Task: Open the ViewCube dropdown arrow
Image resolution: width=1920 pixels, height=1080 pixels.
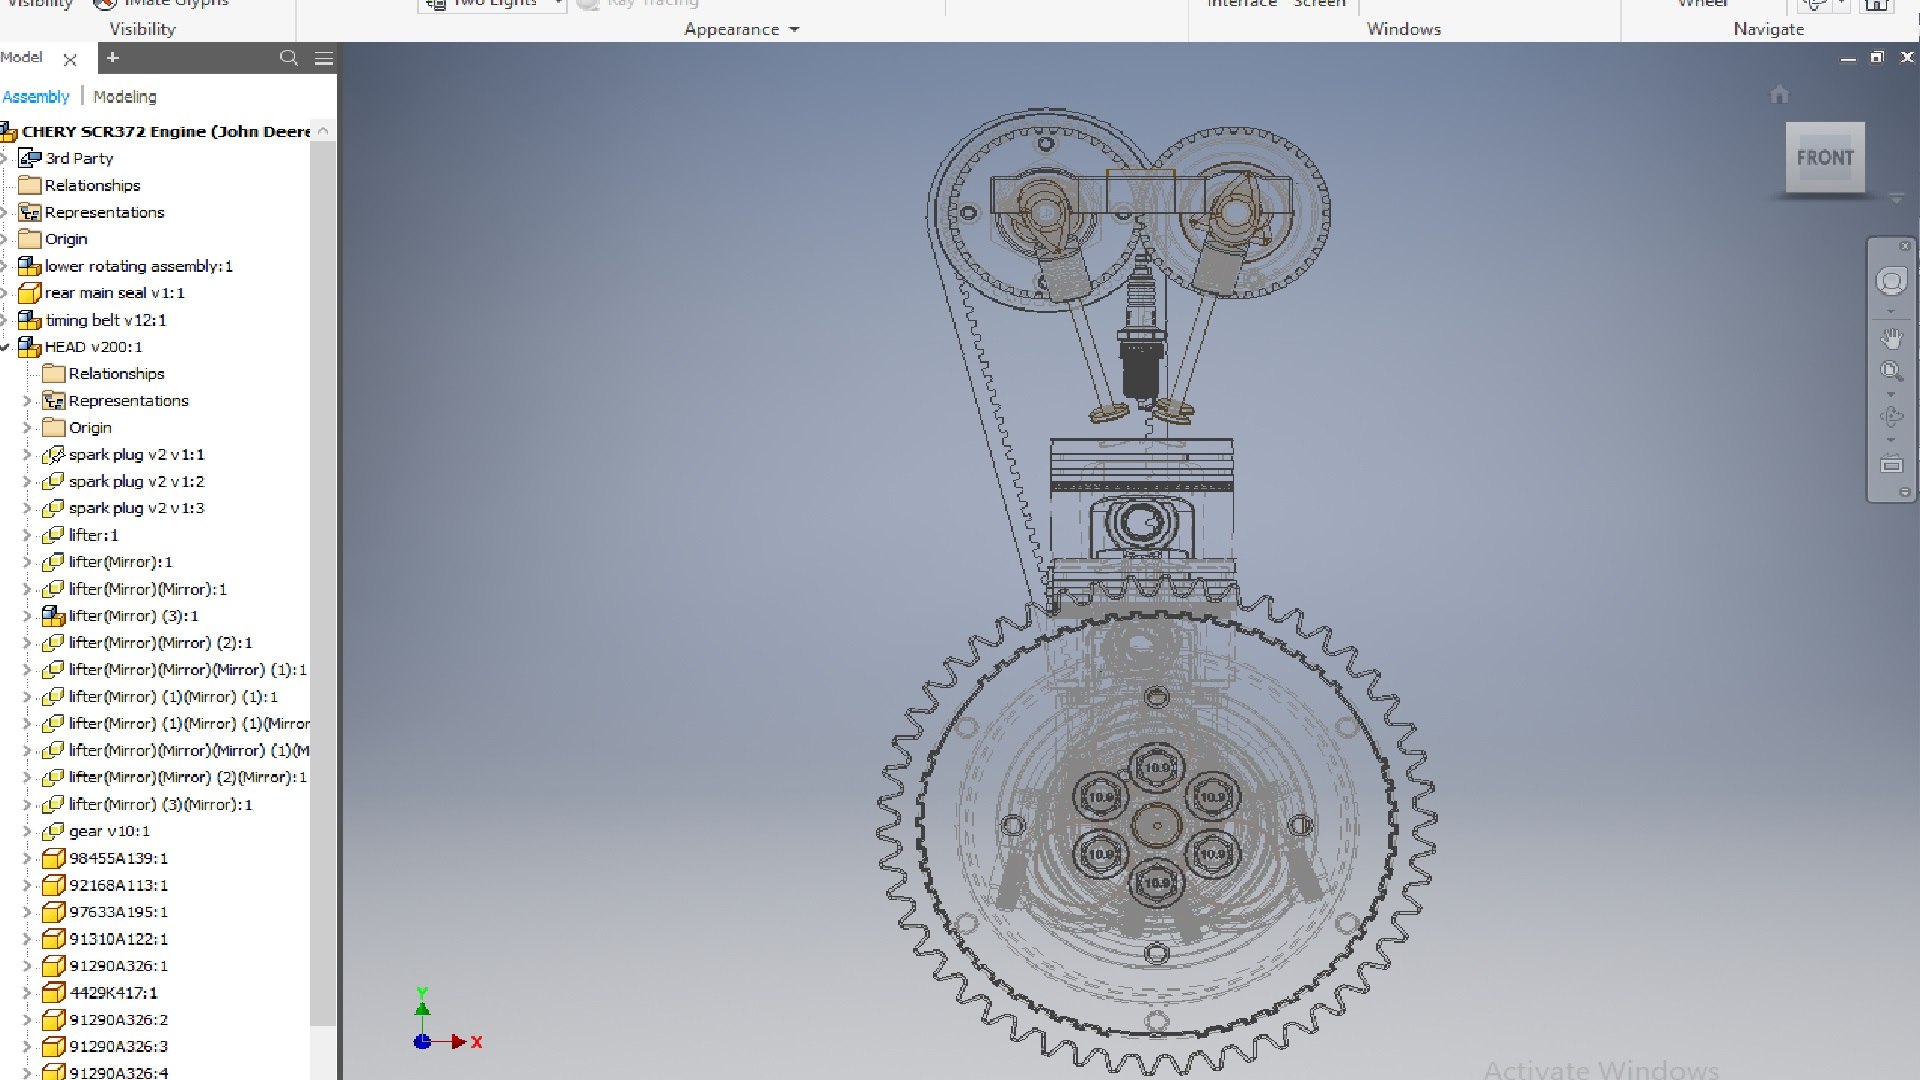Action: coord(1896,199)
